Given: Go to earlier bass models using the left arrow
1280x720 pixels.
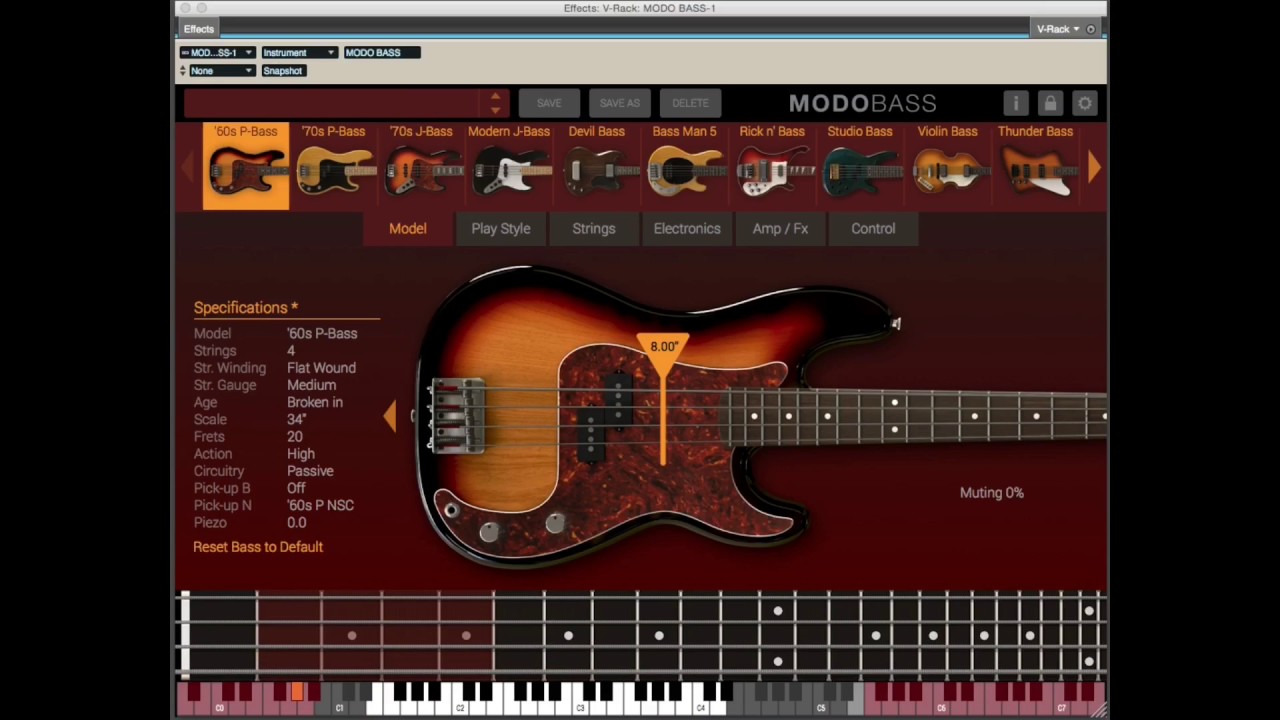Looking at the screenshot, I should click(187, 167).
